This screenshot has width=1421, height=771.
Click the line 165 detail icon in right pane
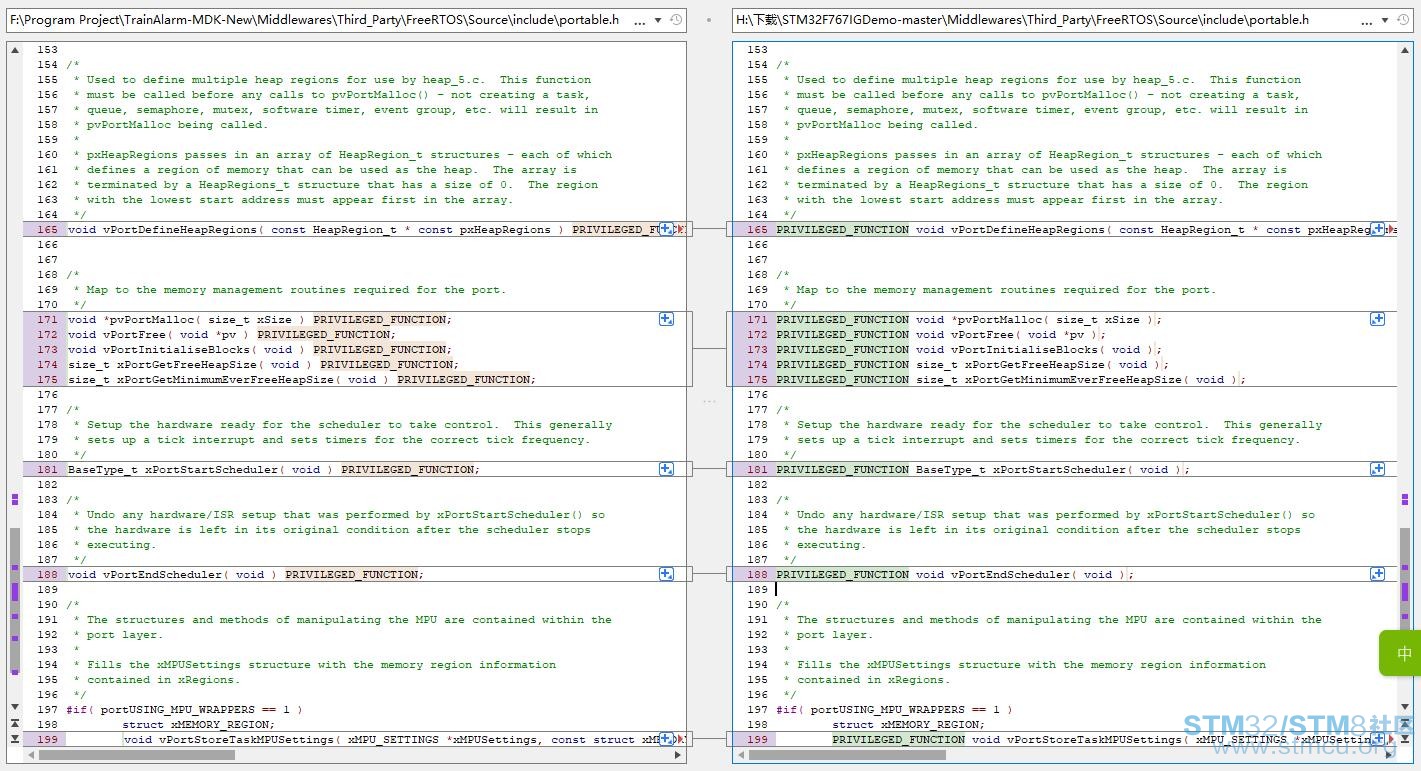pyautogui.click(x=1377, y=229)
